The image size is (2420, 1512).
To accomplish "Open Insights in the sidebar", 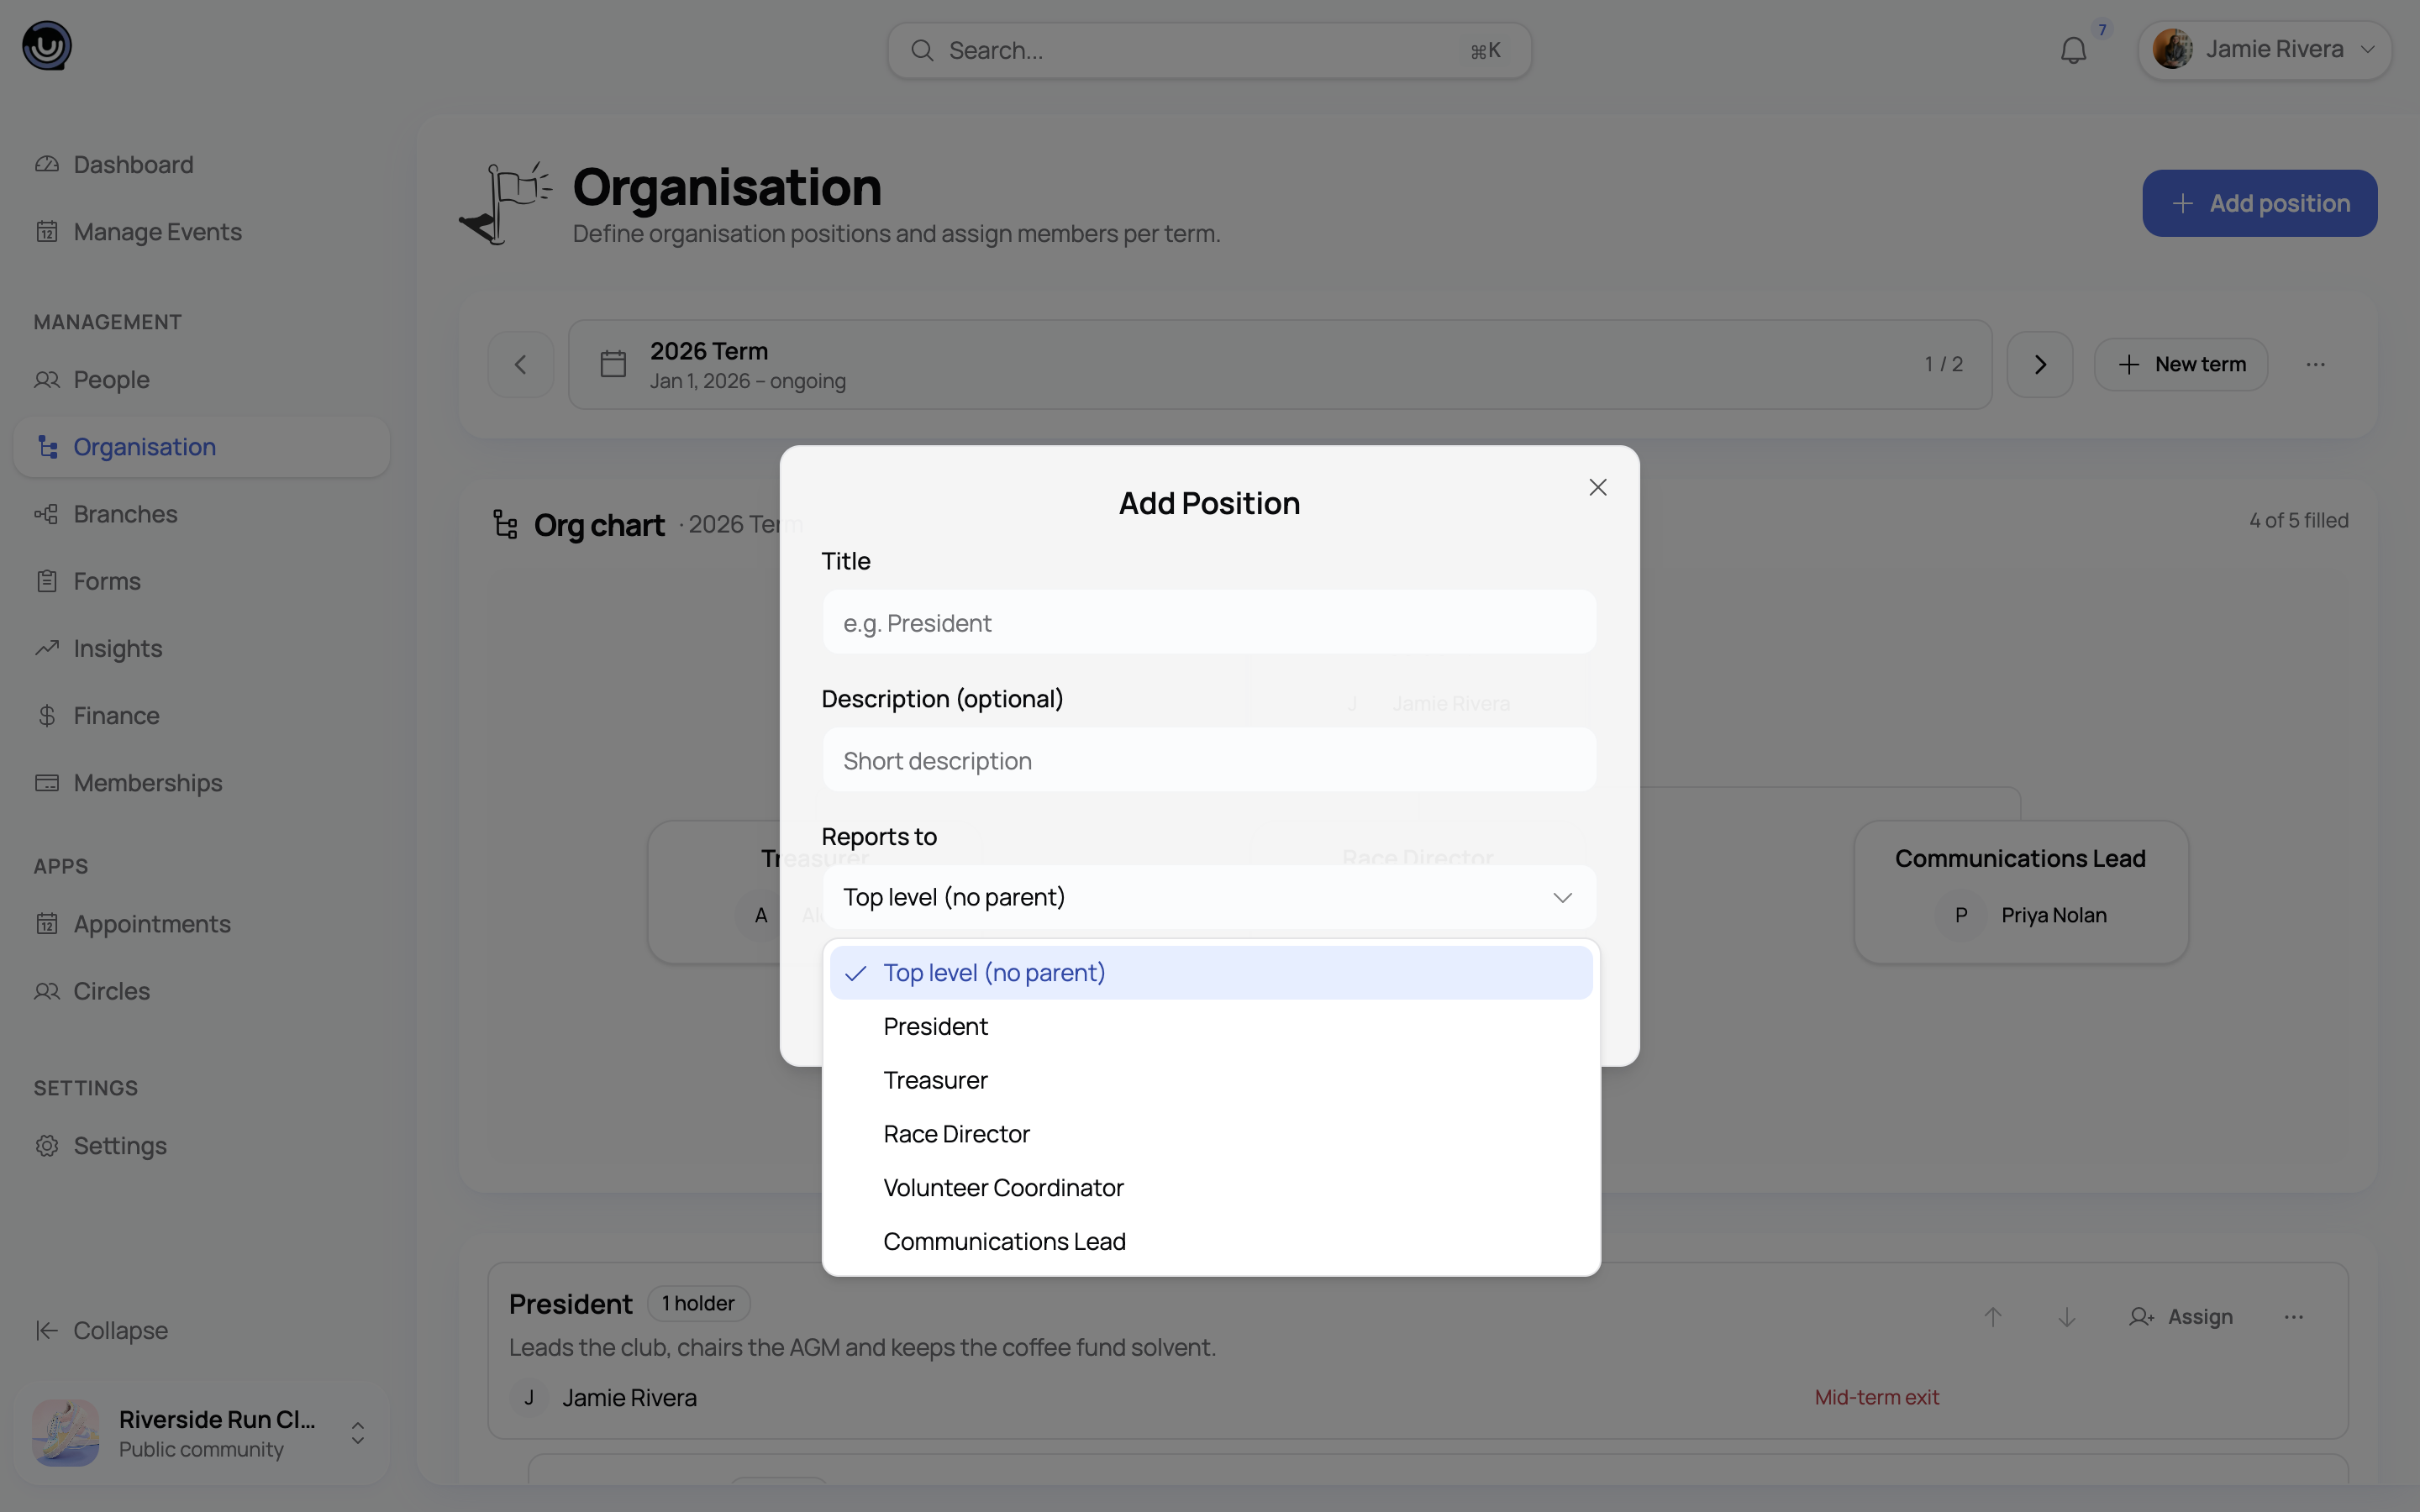I will [201, 648].
